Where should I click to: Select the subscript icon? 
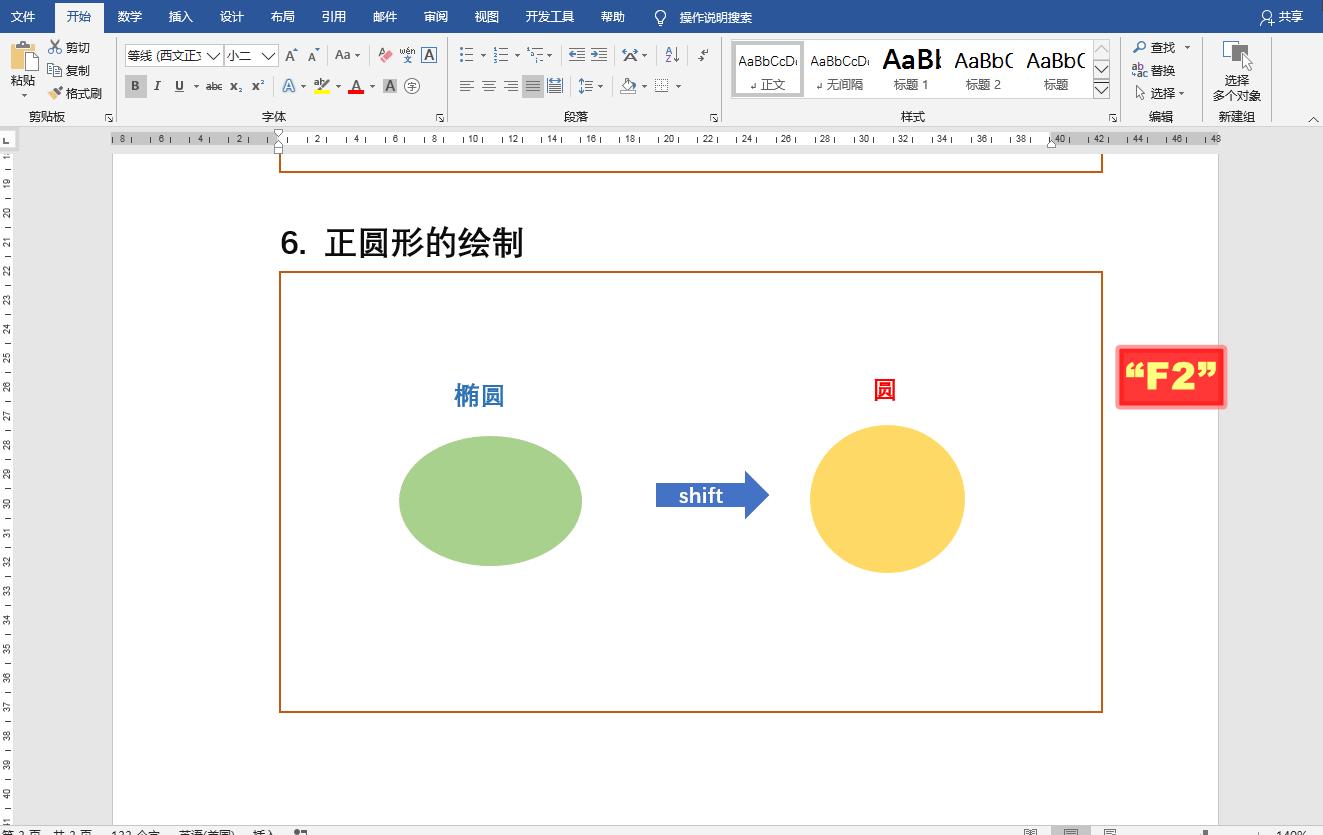236,86
